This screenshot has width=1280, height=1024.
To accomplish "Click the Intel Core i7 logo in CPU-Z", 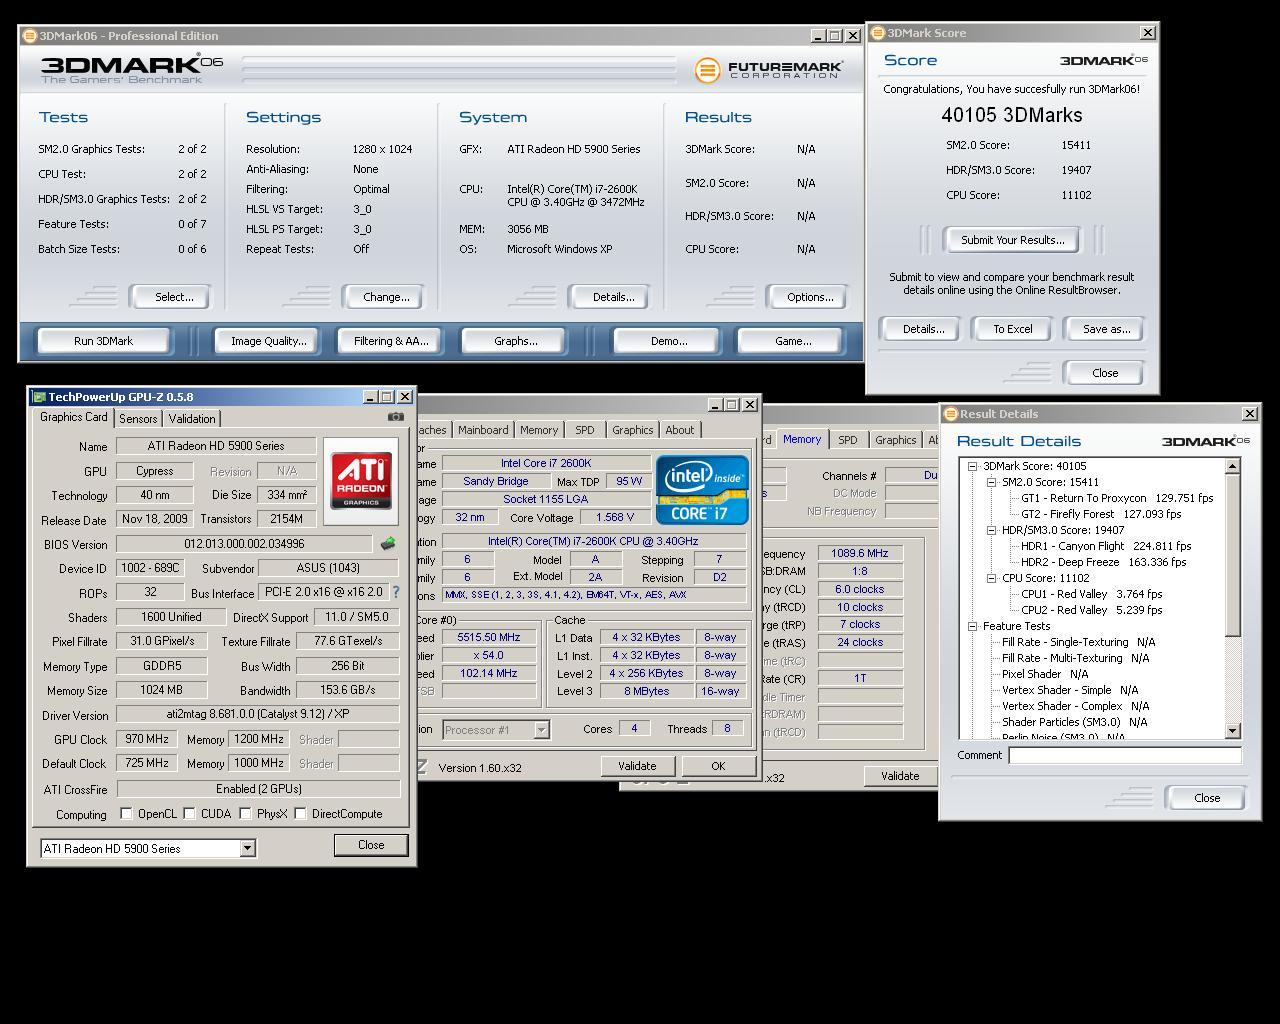I will point(702,489).
